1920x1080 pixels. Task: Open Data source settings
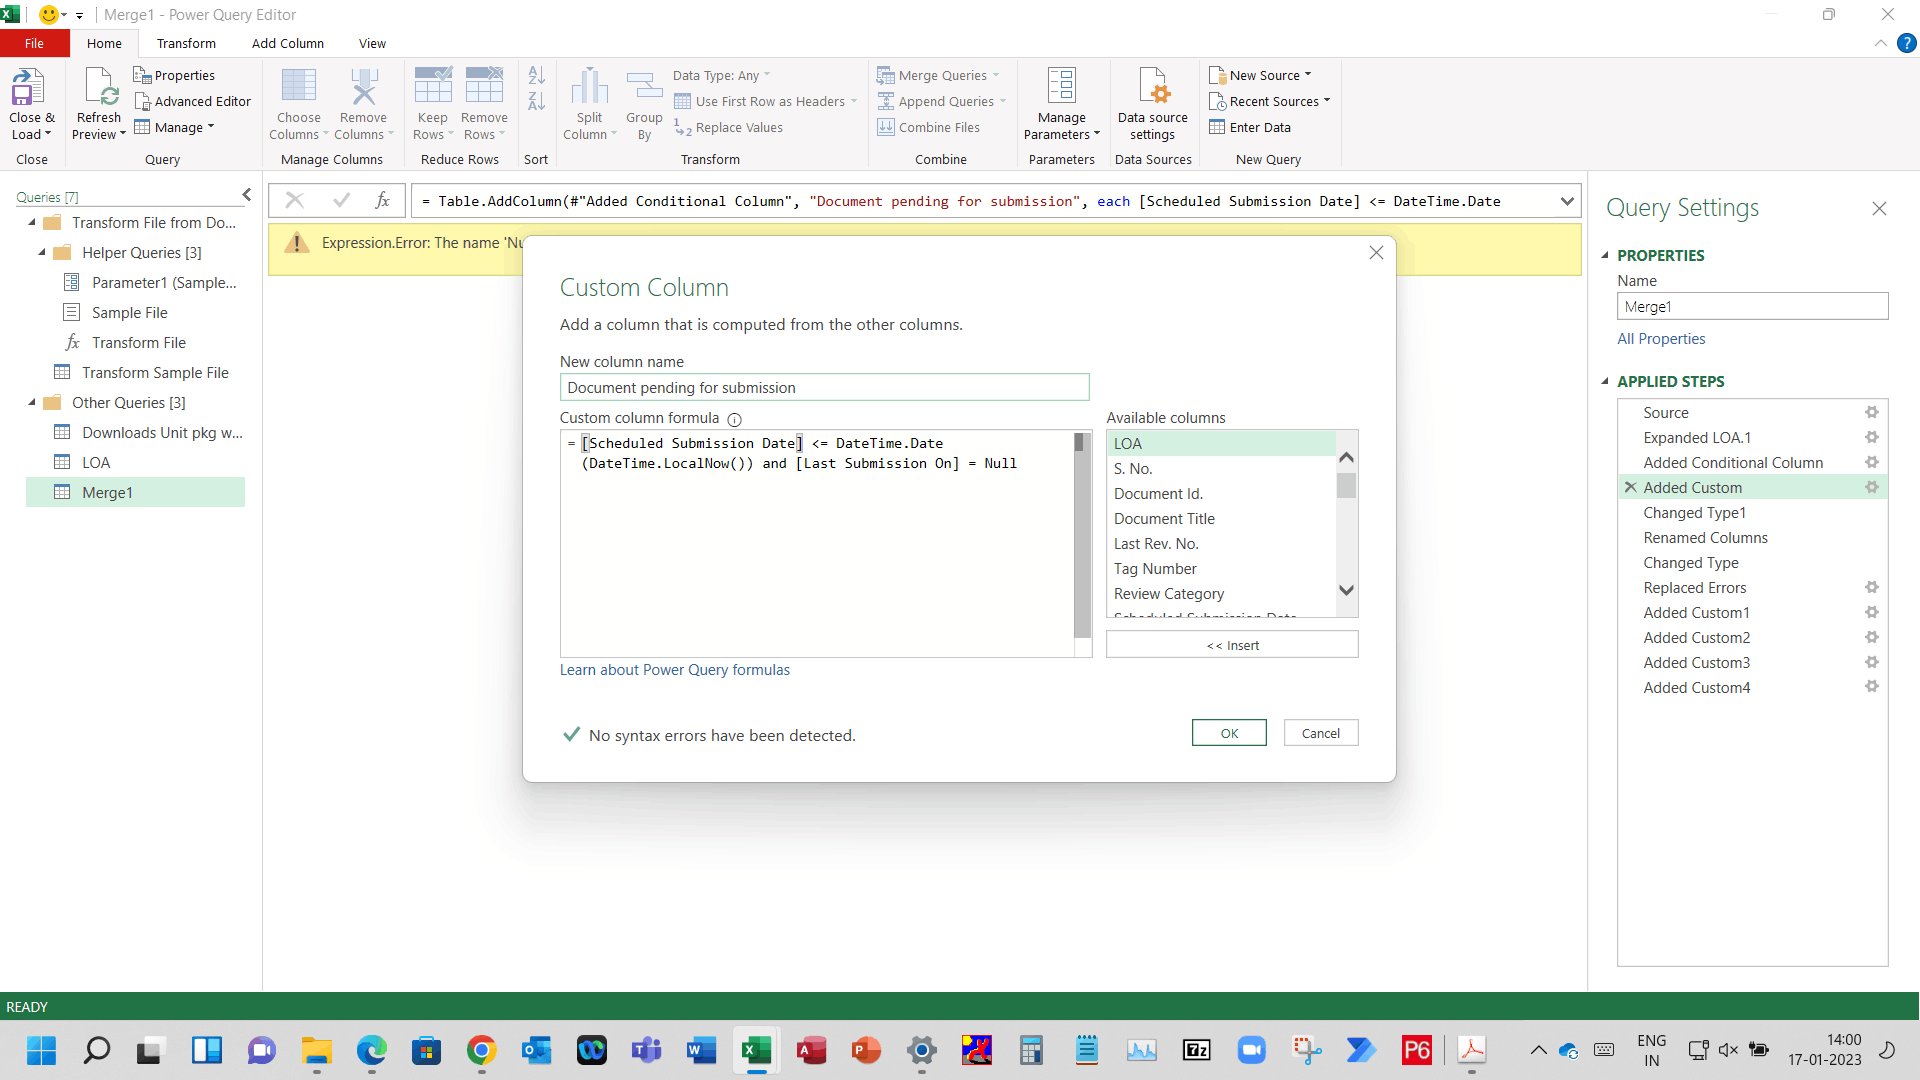(x=1153, y=105)
